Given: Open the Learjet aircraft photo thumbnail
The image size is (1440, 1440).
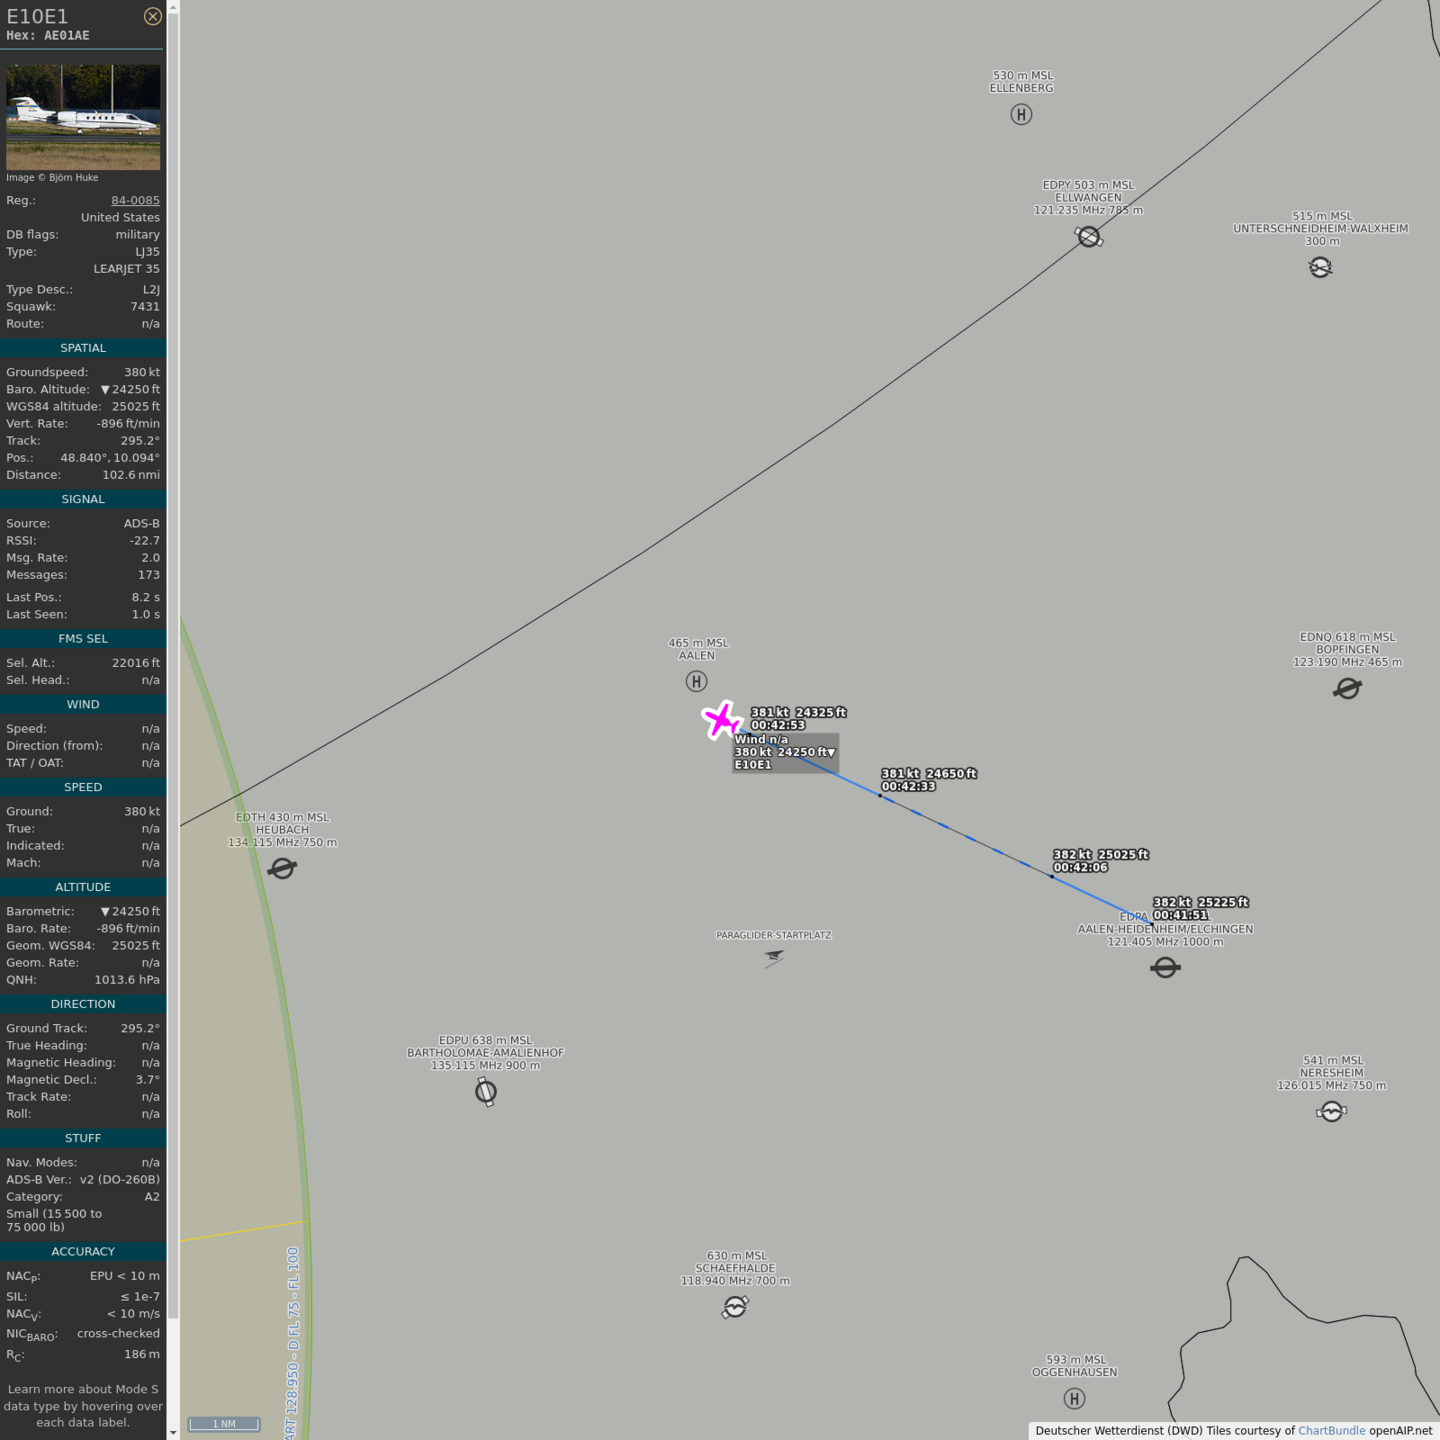Looking at the screenshot, I should click(x=83, y=117).
